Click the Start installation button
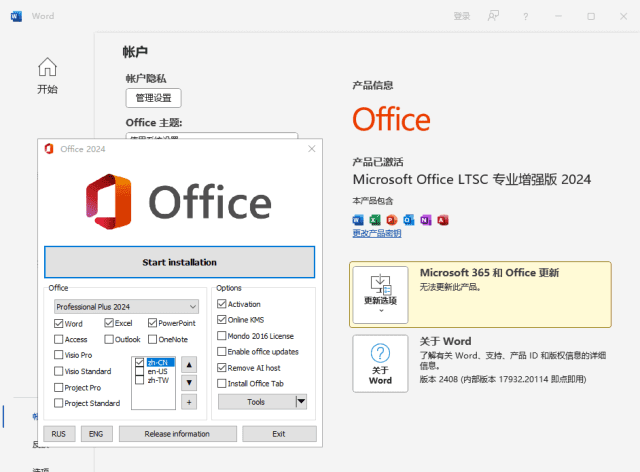Screen dimensions: 640x472 [180, 262]
